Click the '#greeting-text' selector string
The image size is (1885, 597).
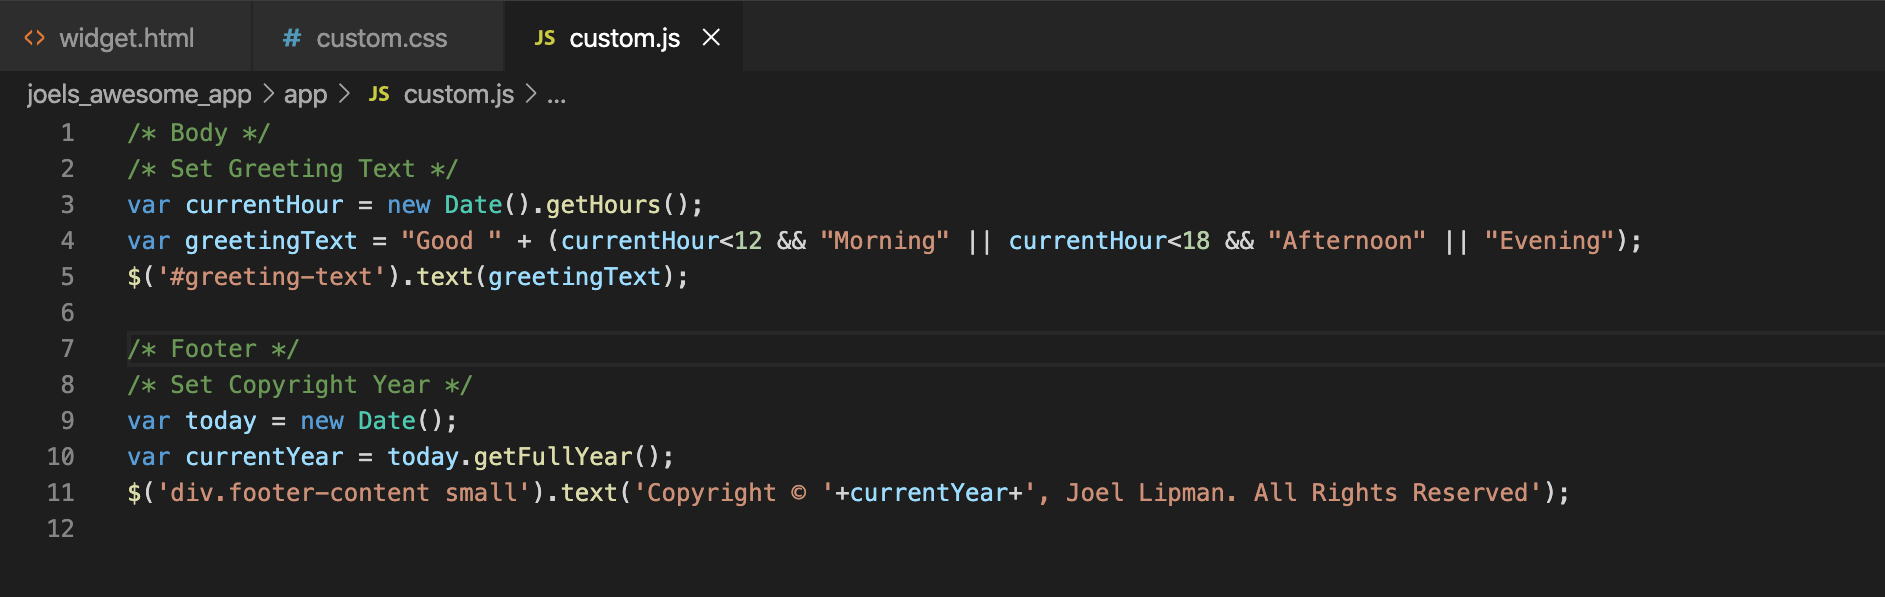(271, 277)
